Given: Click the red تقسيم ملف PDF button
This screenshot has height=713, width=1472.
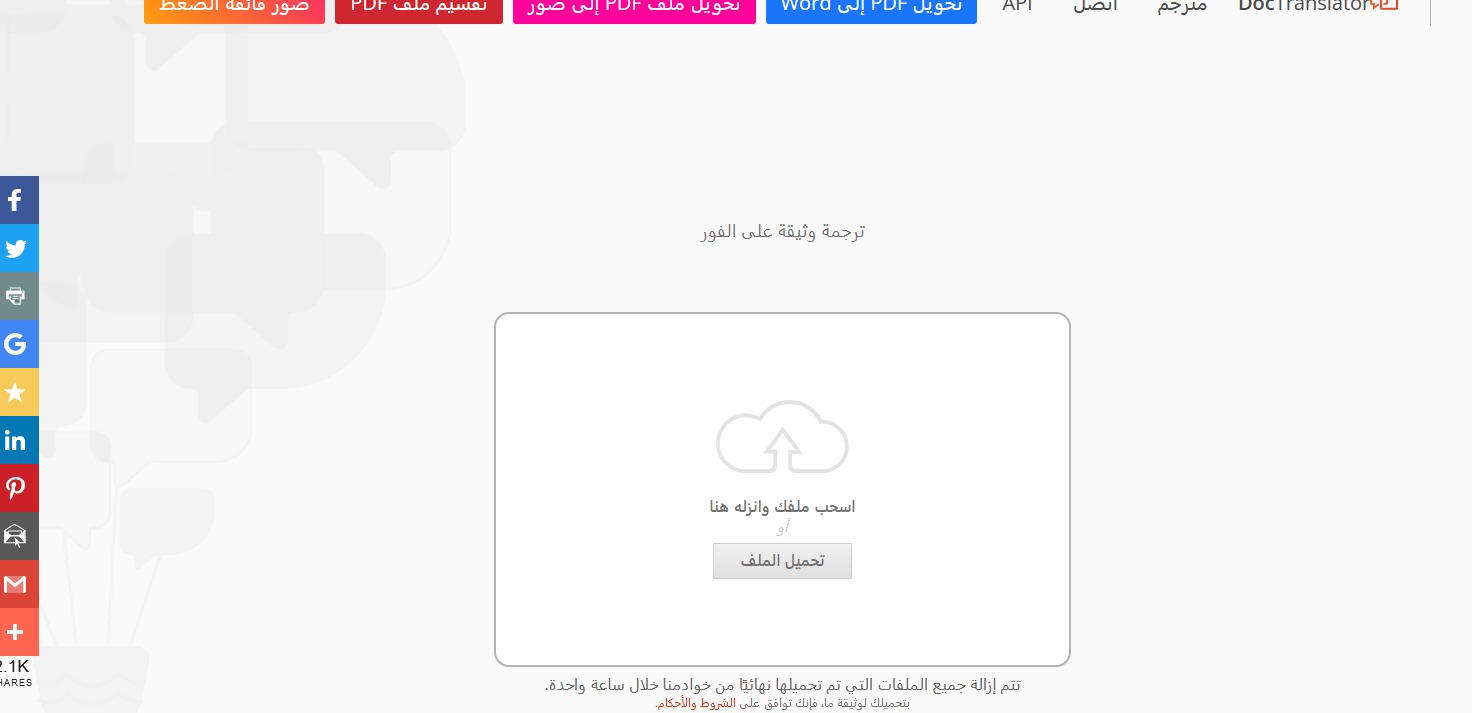Looking at the screenshot, I should 419,8.
